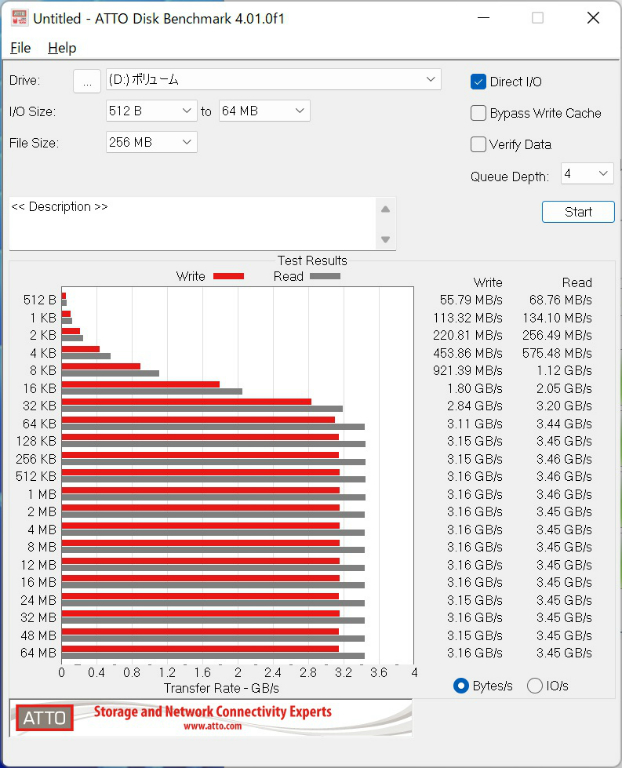Image resolution: width=622 pixels, height=768 pixels.
Task: Open the 512 B minimum I/O size dropdown
Action: click(x=151, y=111)
